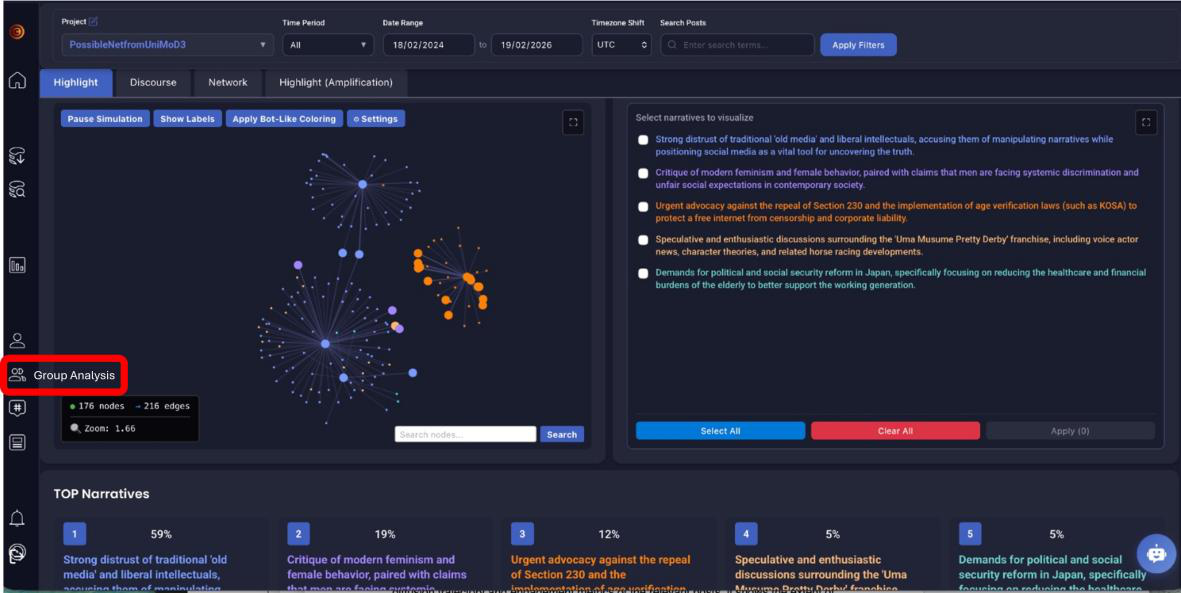Expand the network graph panel to fullscreen
The width and height of the screenshot is (1181, 593).
[573, 122]
